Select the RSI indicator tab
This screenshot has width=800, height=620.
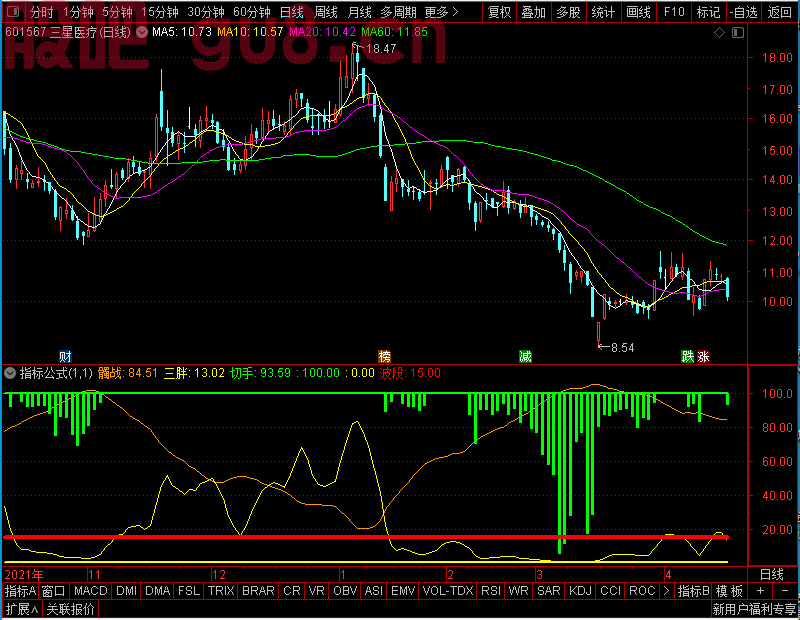pyautogui.click(x=491, y=591)
